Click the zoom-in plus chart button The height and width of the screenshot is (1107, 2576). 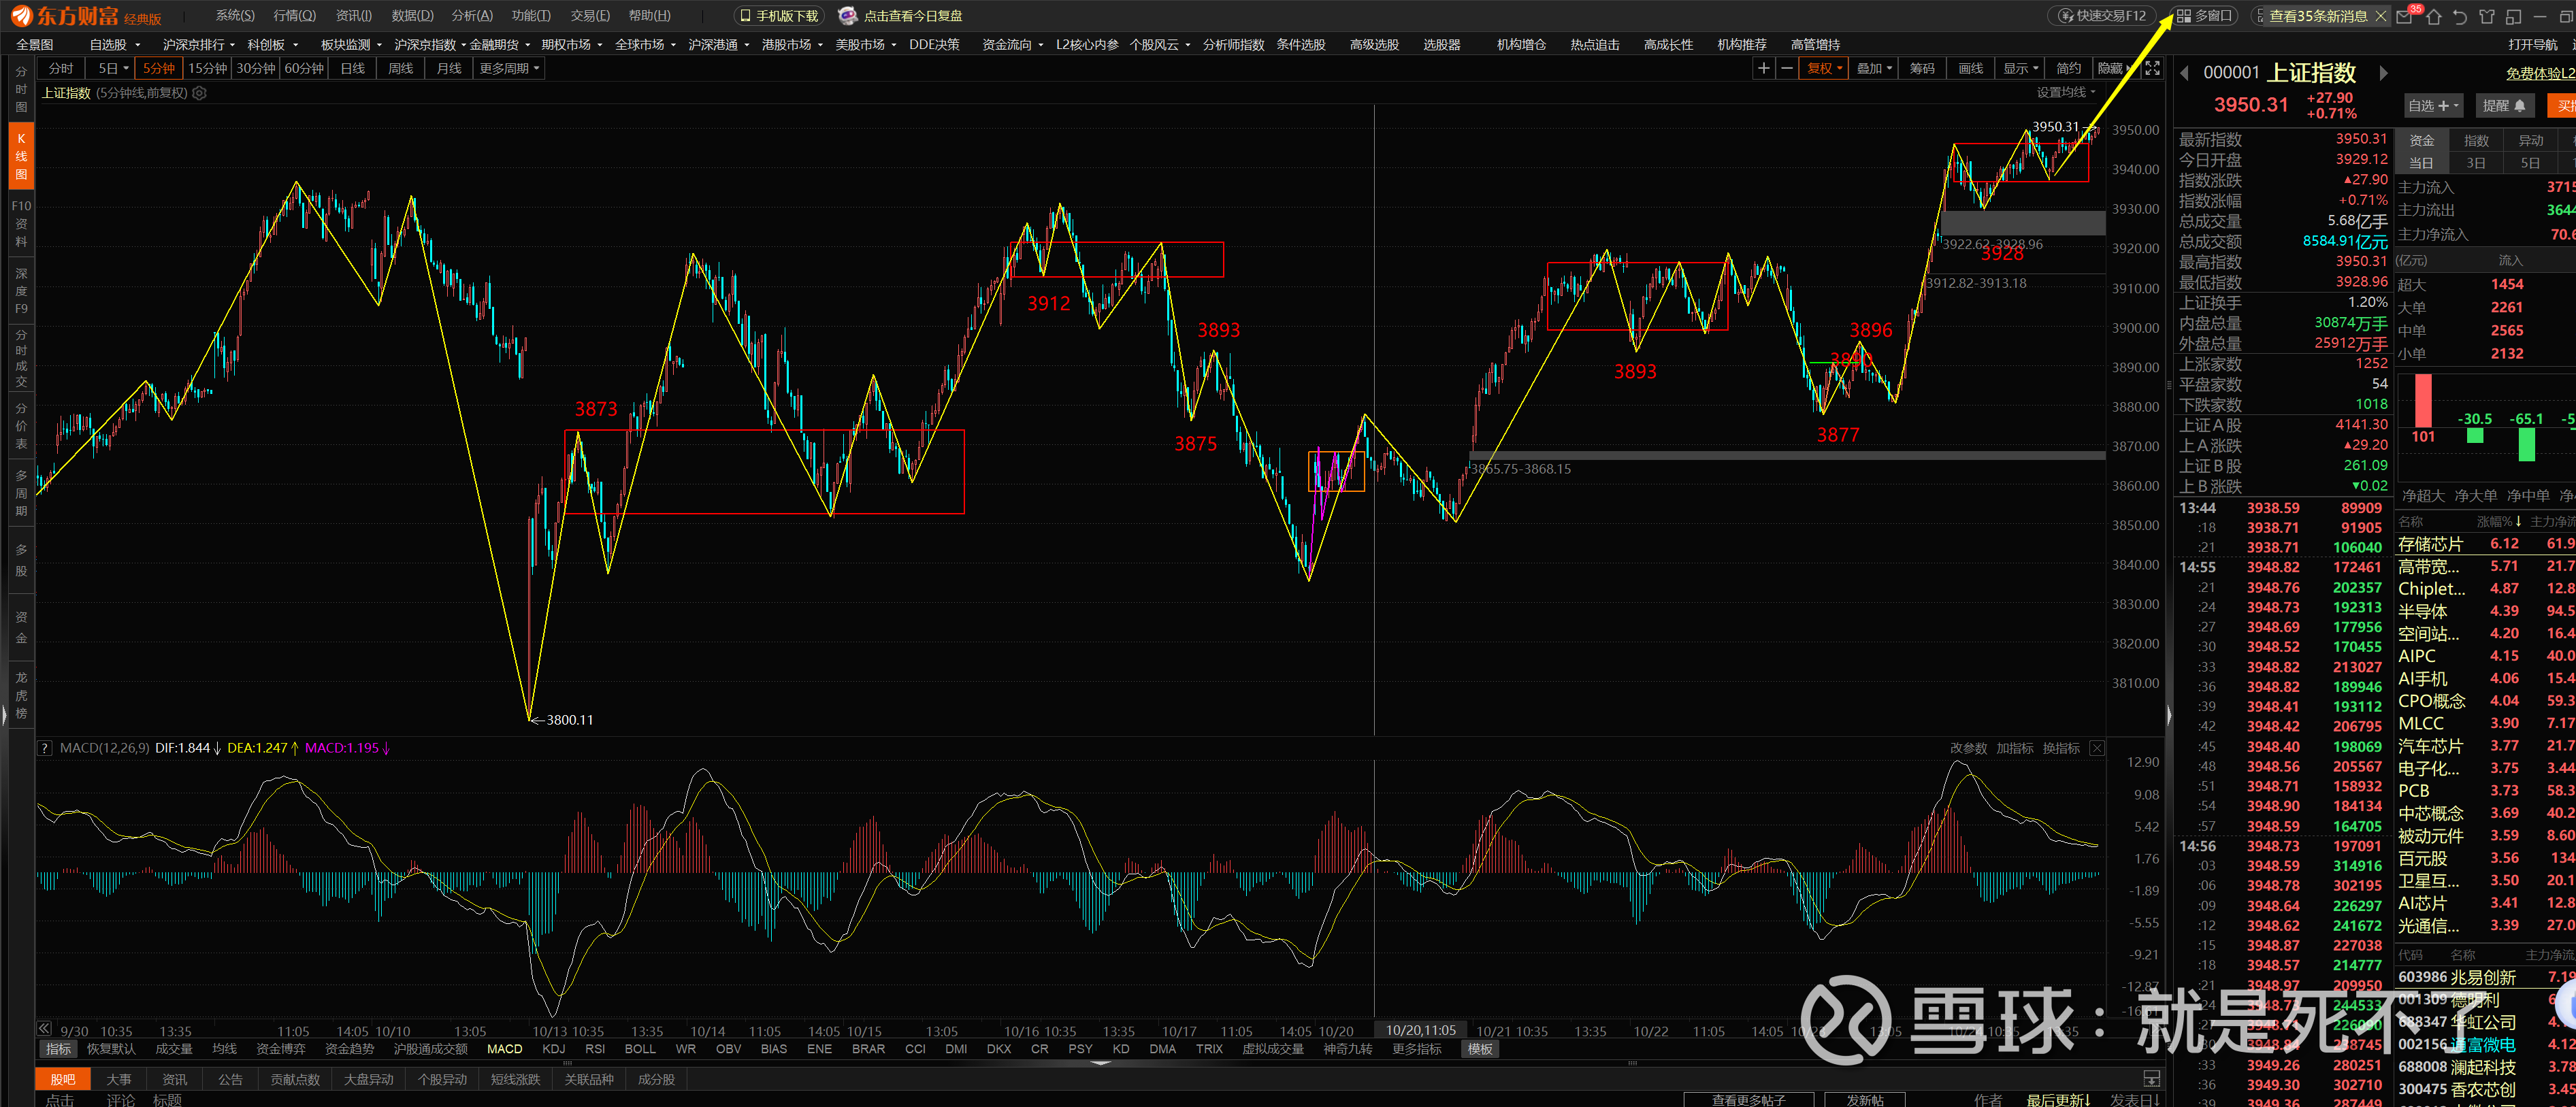tap(1764, 68)
